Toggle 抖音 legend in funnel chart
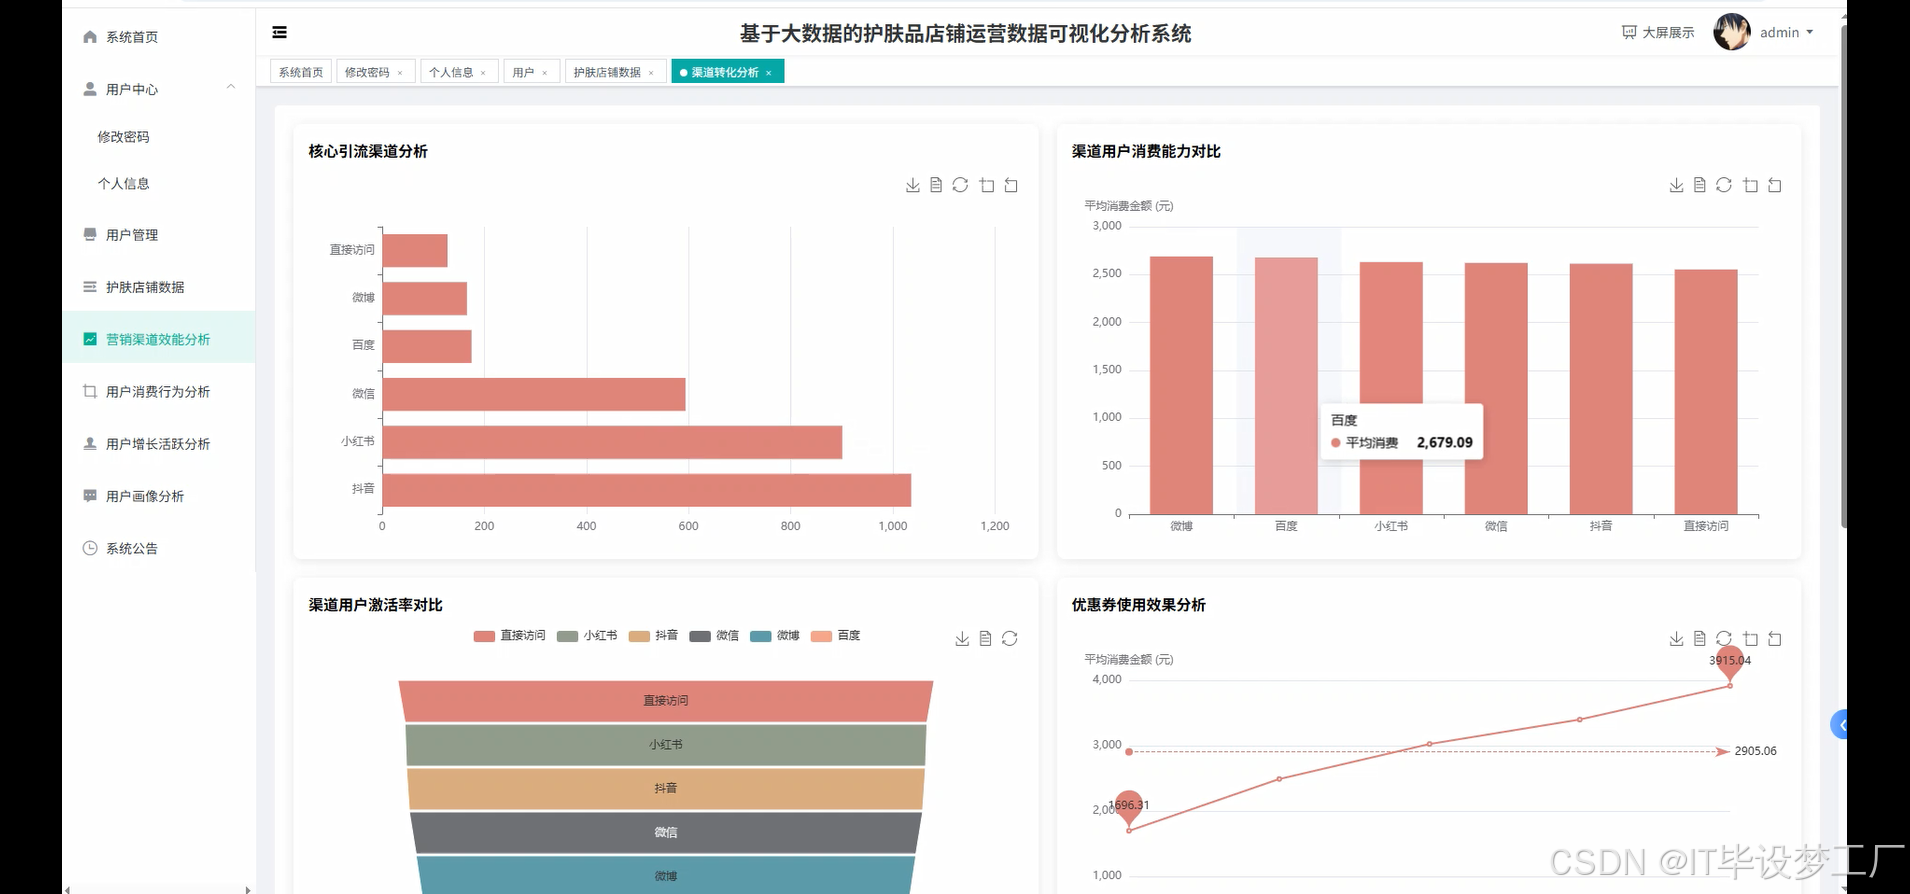 point(654,636)
